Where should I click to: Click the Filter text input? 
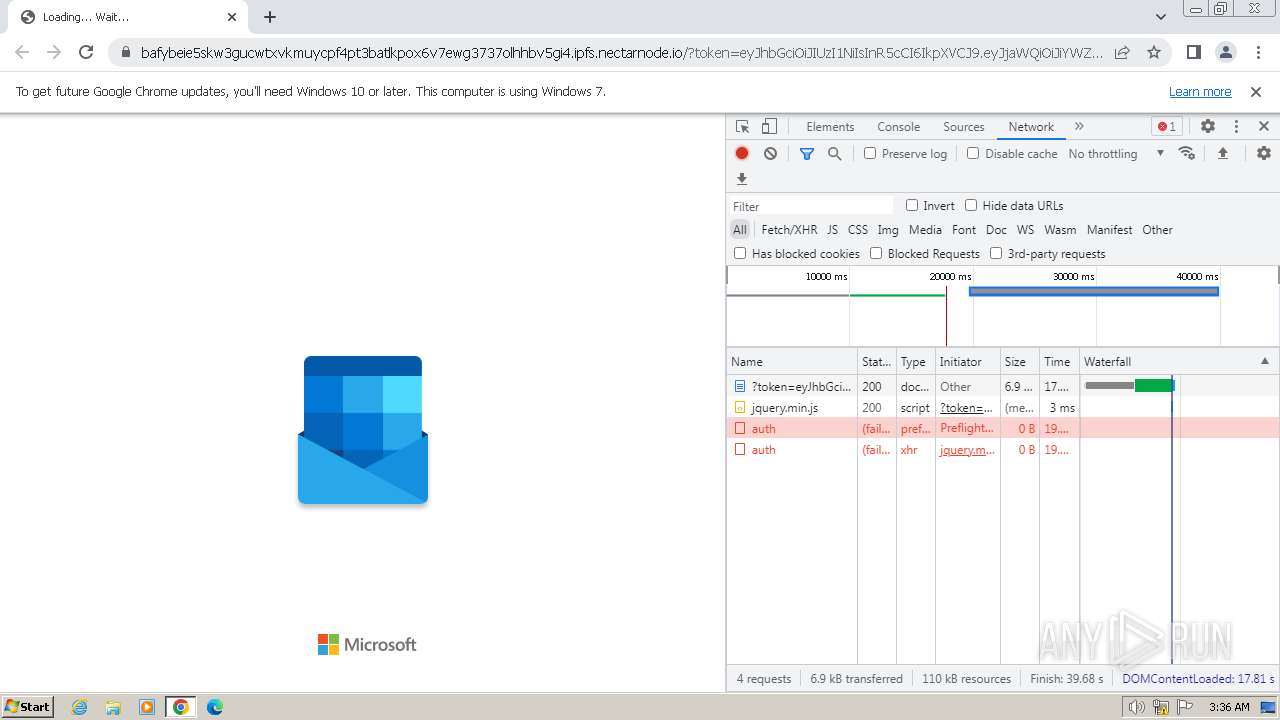tap(811, 206)
